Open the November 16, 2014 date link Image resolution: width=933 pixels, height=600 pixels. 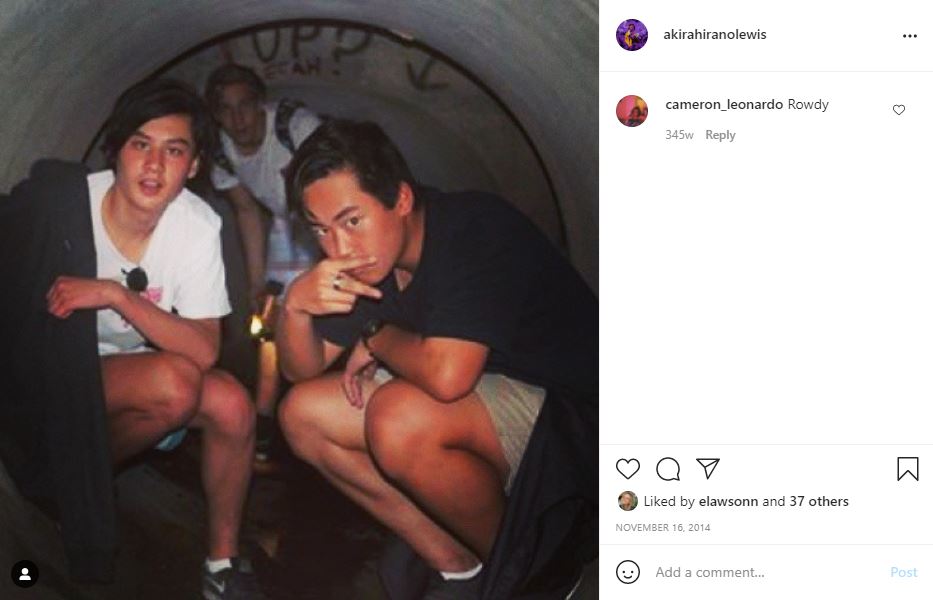point(663,527)
